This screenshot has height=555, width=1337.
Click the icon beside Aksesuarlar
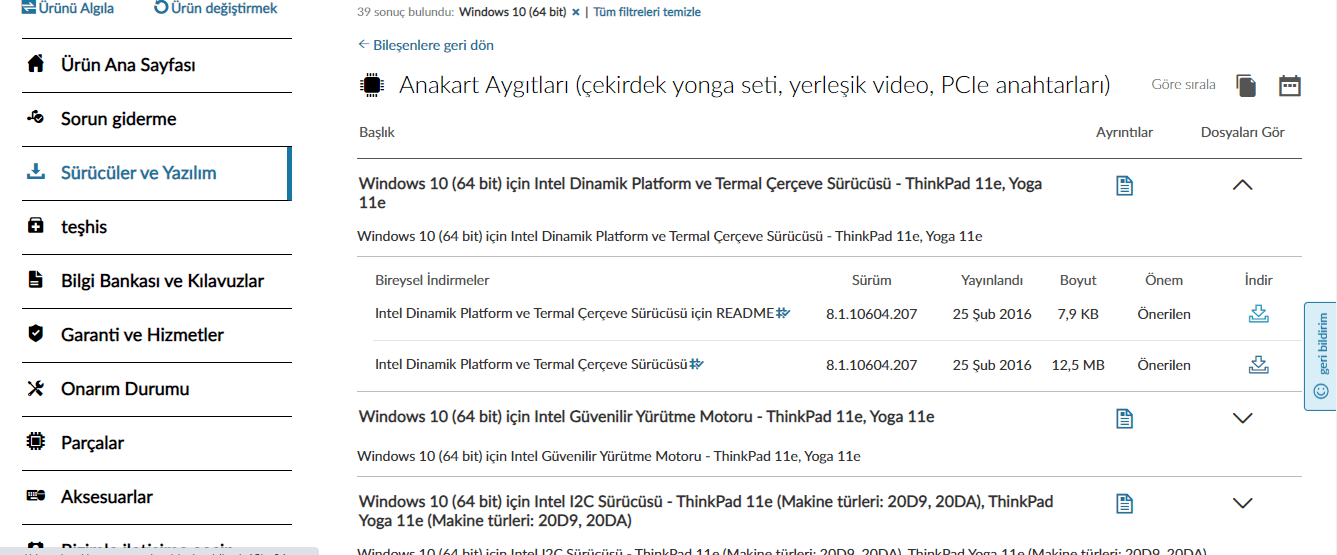tap(36, 496)
